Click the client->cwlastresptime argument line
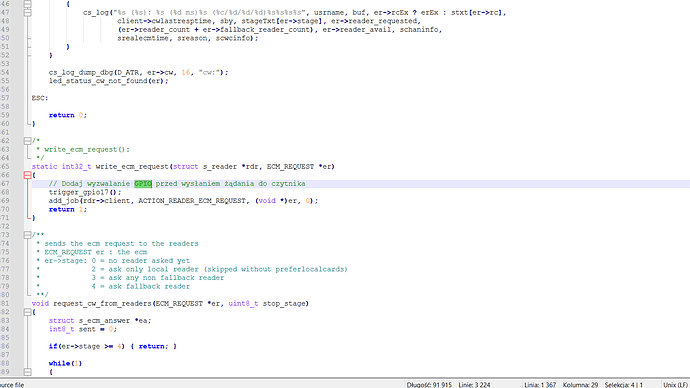690x388 pixels. [269, 21]
